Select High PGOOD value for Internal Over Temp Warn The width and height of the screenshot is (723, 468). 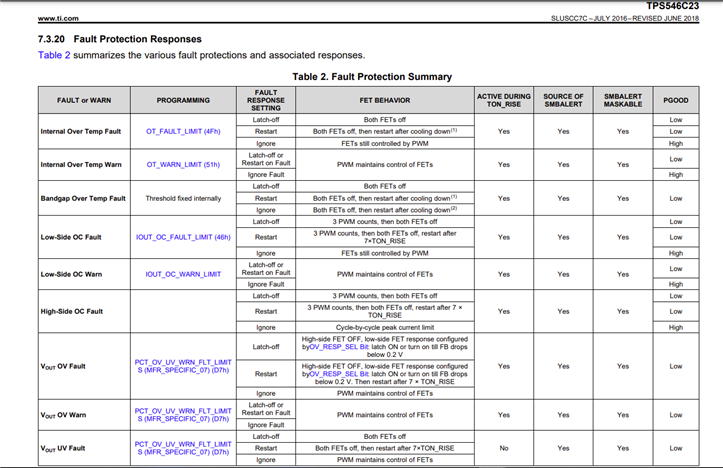pos(676,175)
